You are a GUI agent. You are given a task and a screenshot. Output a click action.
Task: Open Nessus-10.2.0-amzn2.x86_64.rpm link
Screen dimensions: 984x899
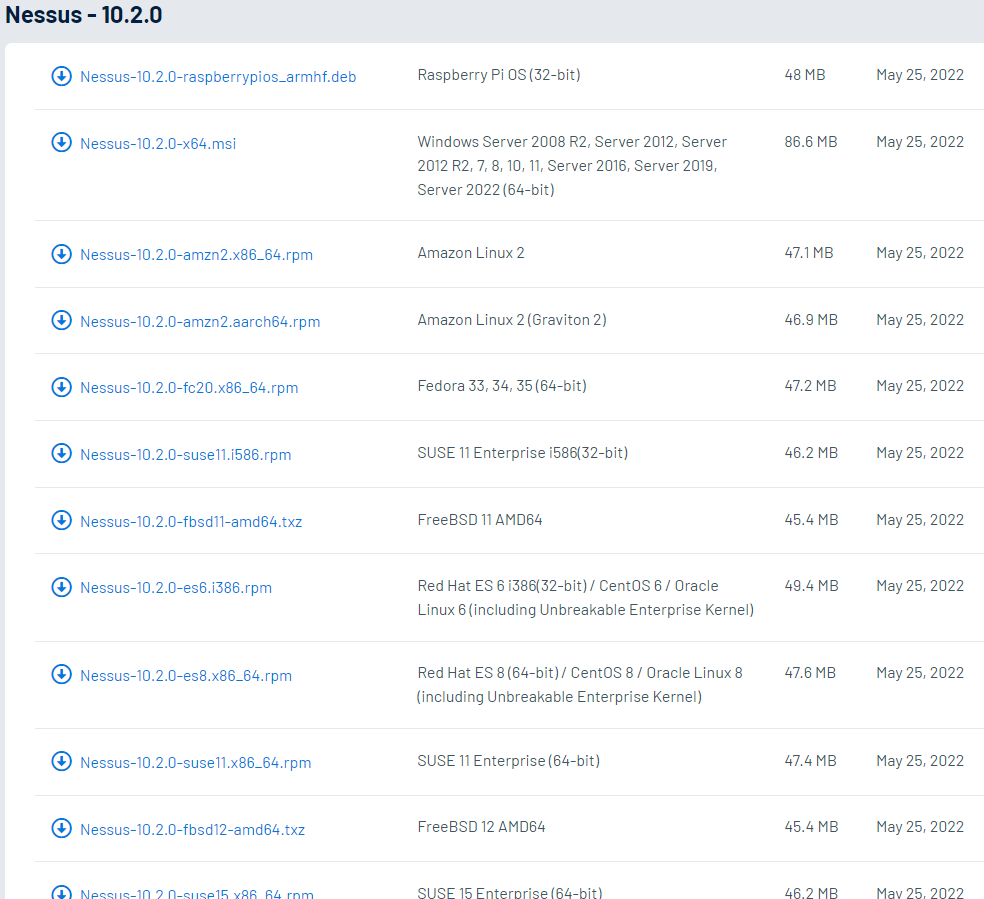point(196,255)
